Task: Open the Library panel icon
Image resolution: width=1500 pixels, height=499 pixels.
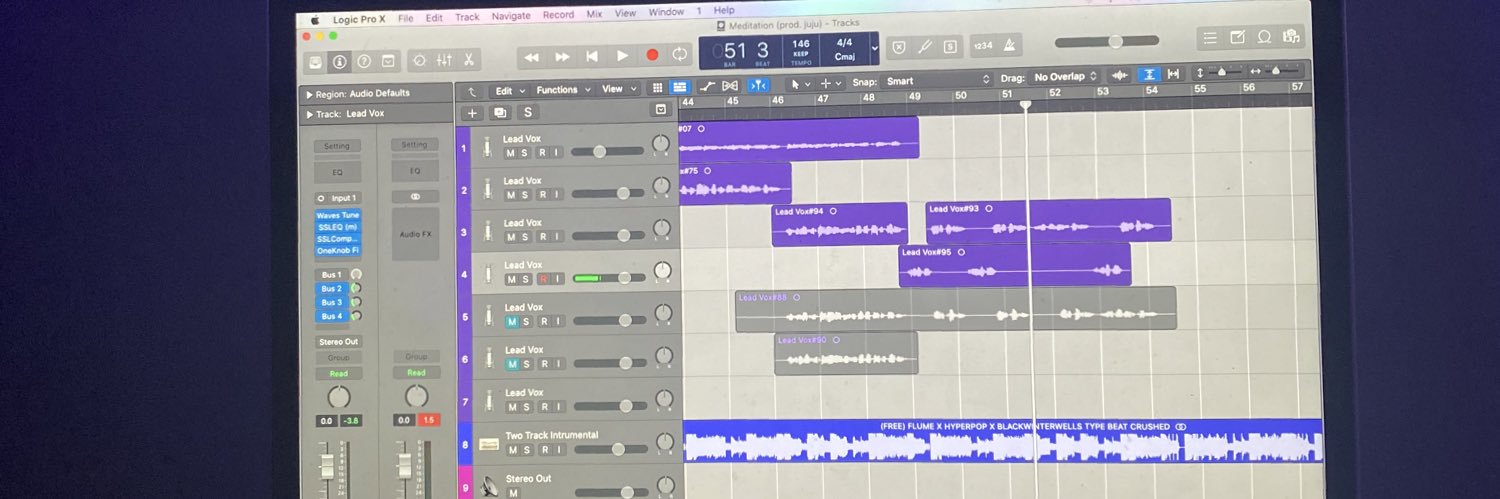Action: click(x=315, y=62)
